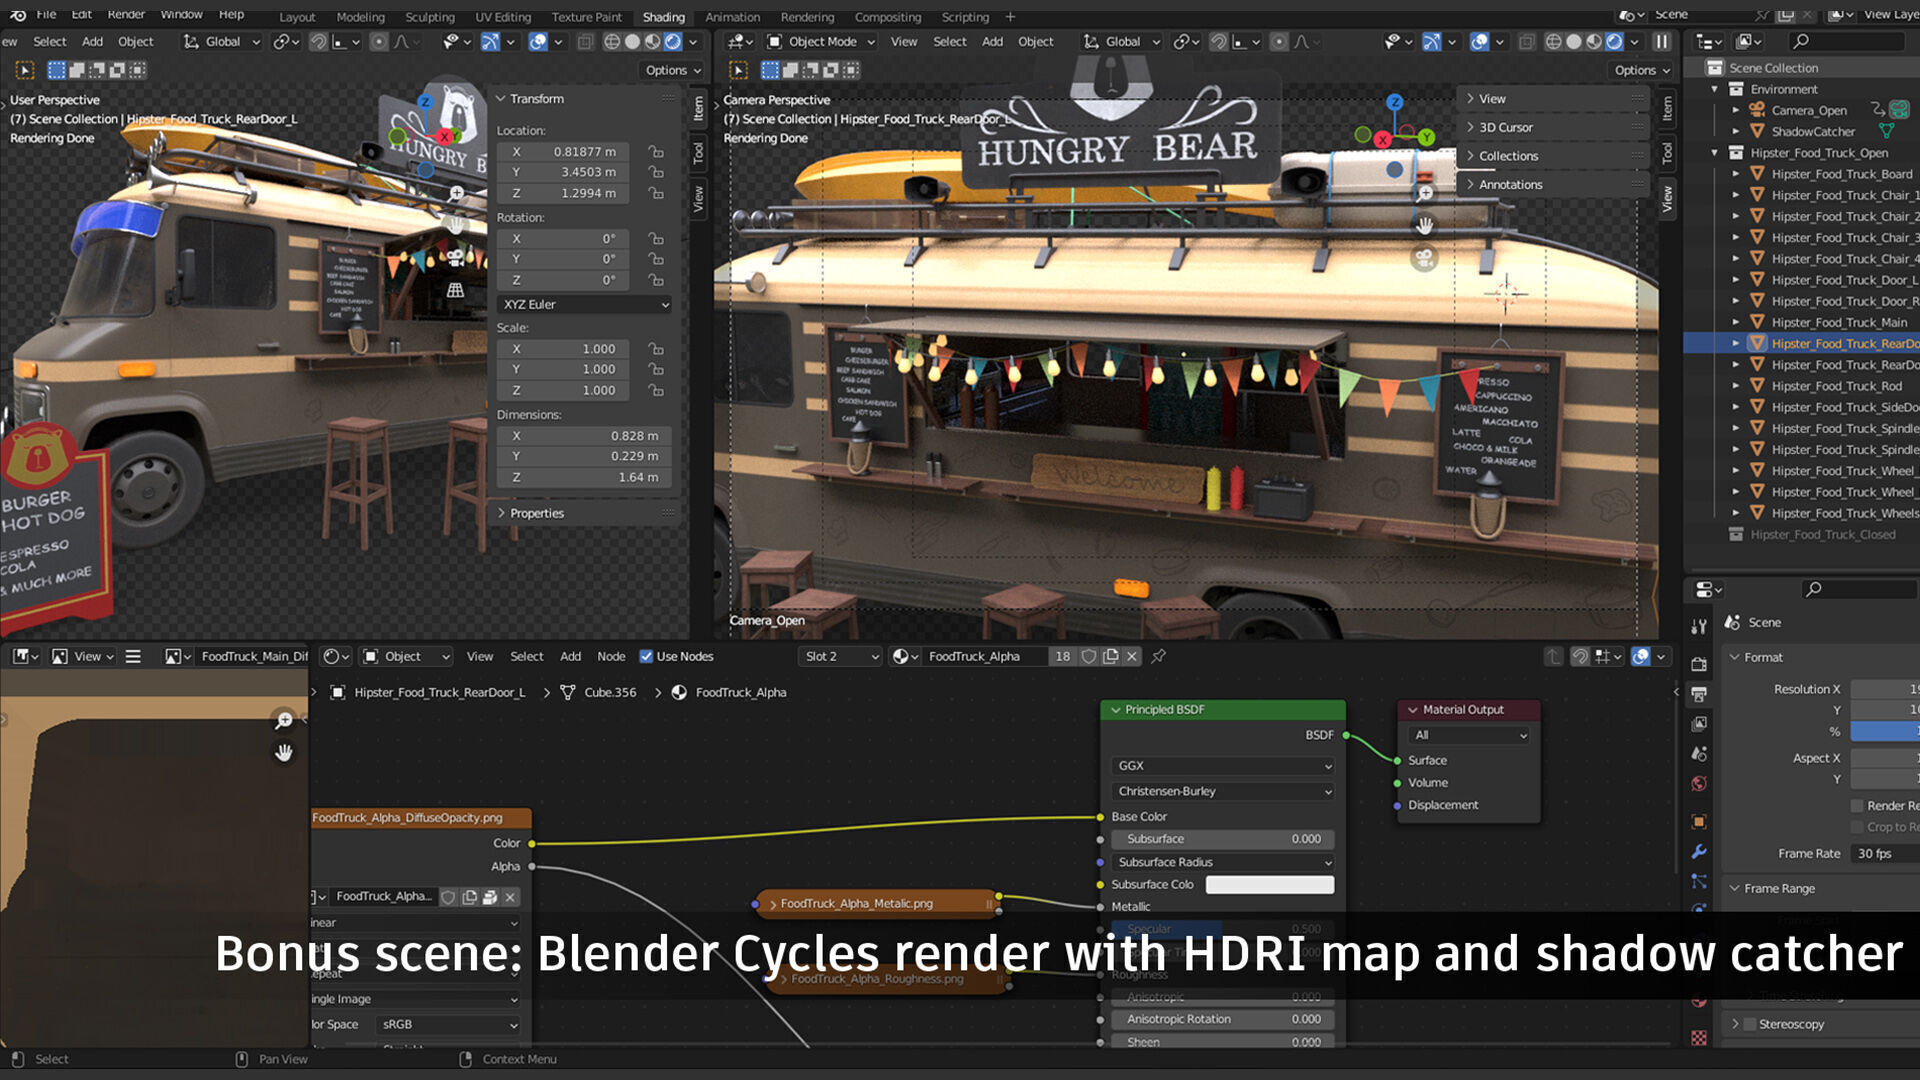Open the GGX distribution dropdown

click(x=1223, y=765)
